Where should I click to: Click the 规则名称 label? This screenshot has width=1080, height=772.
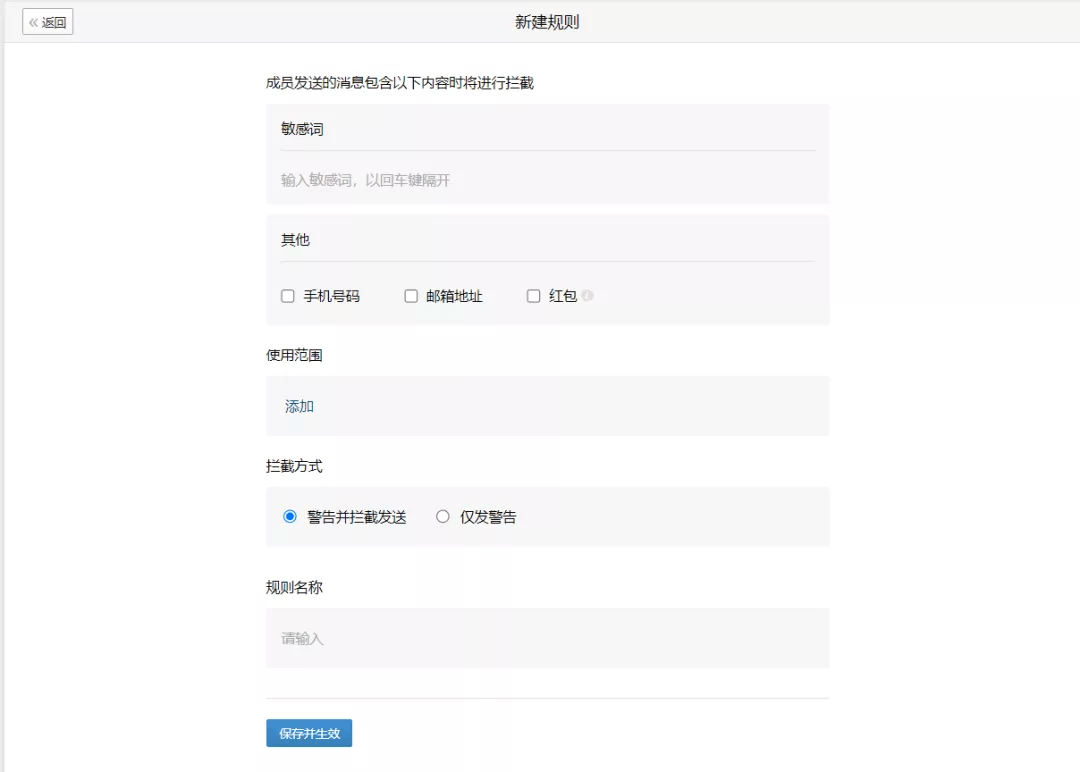coord(294,587)
